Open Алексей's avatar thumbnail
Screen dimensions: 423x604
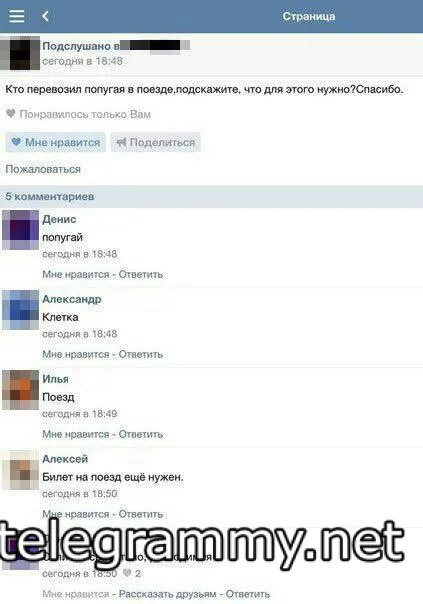[20, 470]
